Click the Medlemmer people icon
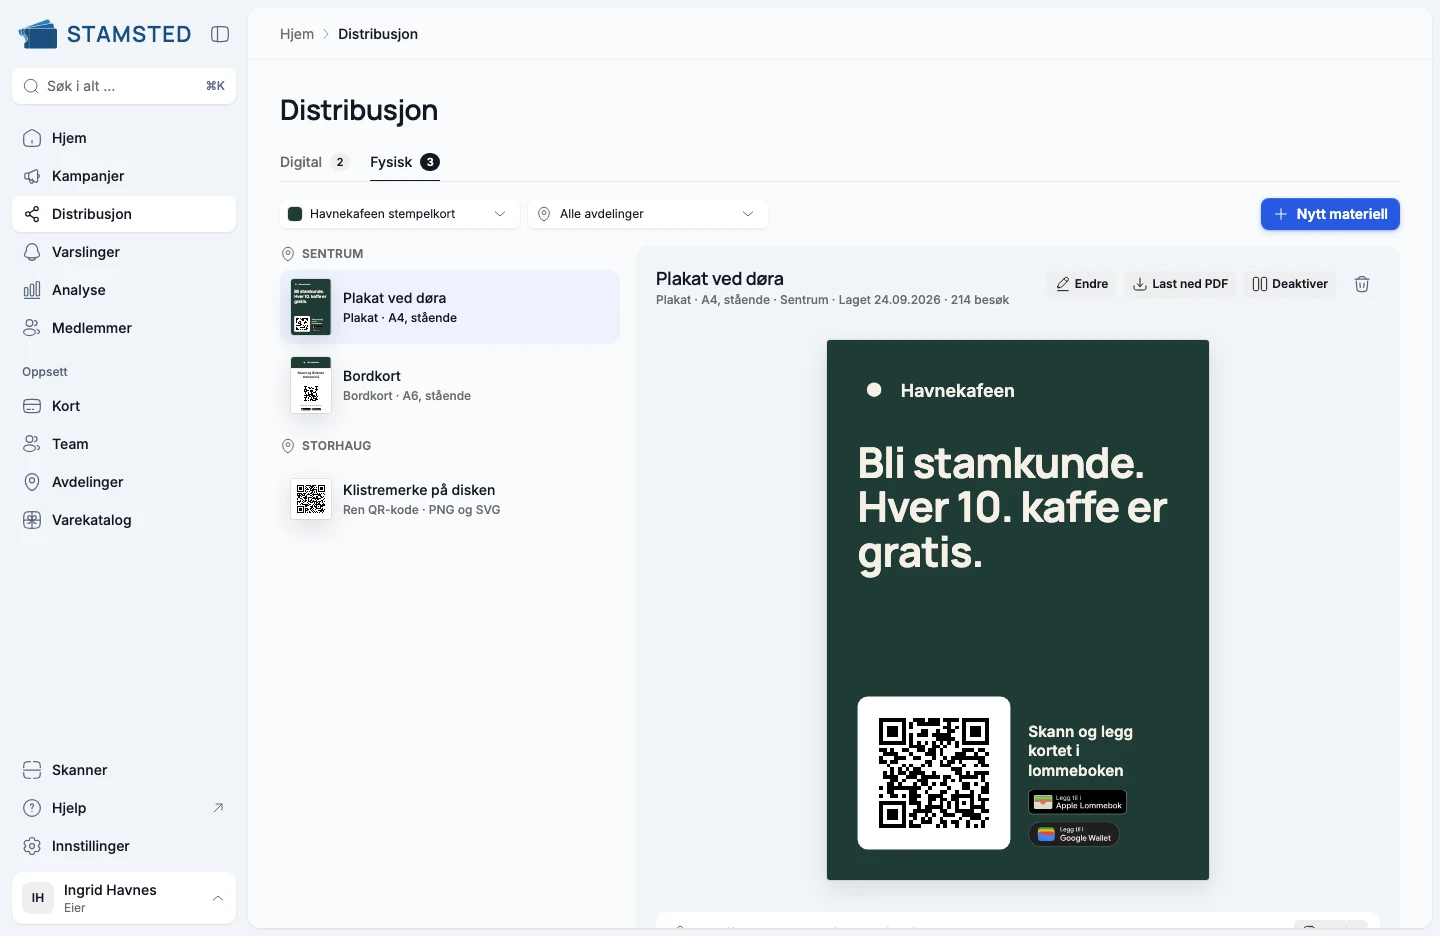Viewport: 1440px width, 936px height. pos(32,328)
